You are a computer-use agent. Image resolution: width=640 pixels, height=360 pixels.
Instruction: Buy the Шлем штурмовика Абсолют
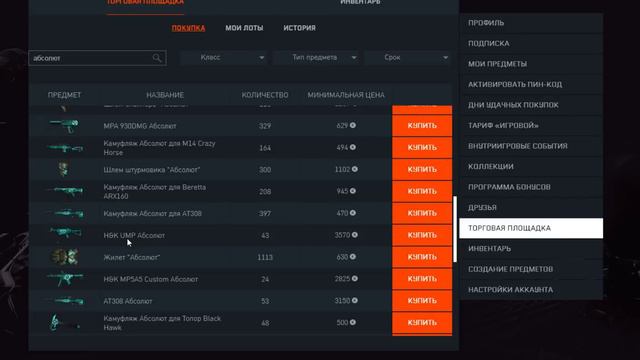point(422,169)
